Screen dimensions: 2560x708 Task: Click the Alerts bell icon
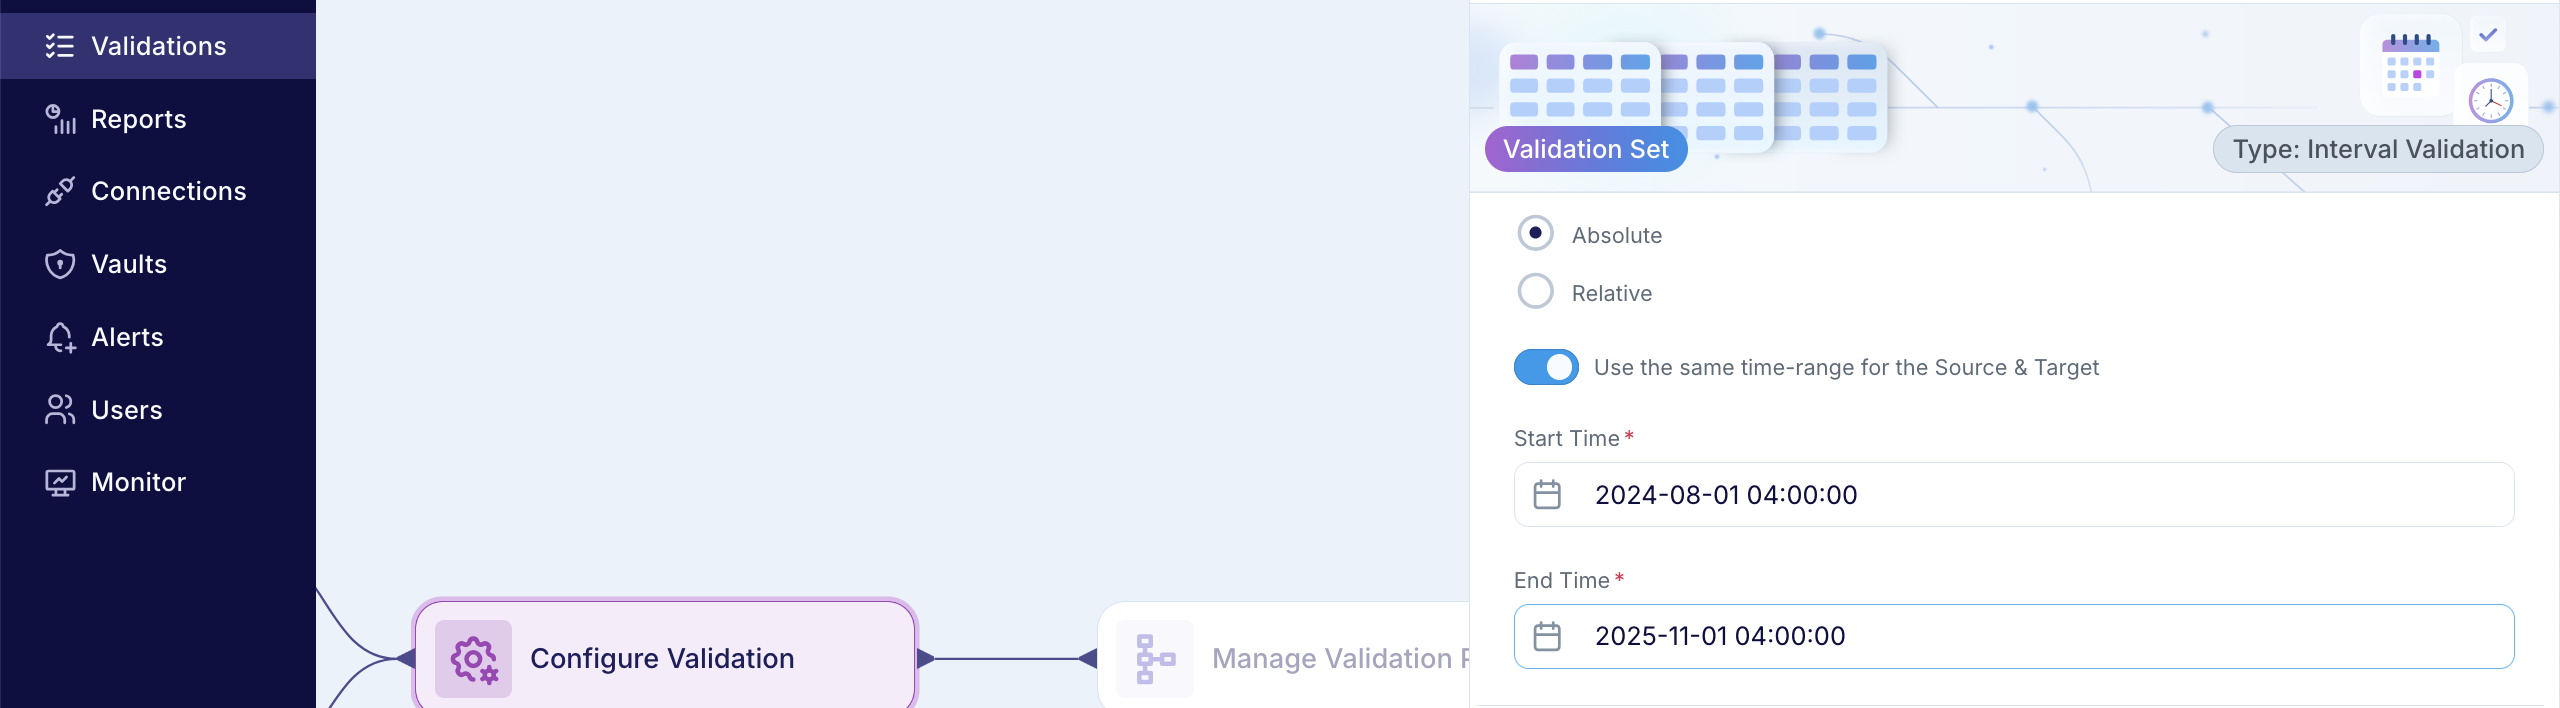coord(59,336)
